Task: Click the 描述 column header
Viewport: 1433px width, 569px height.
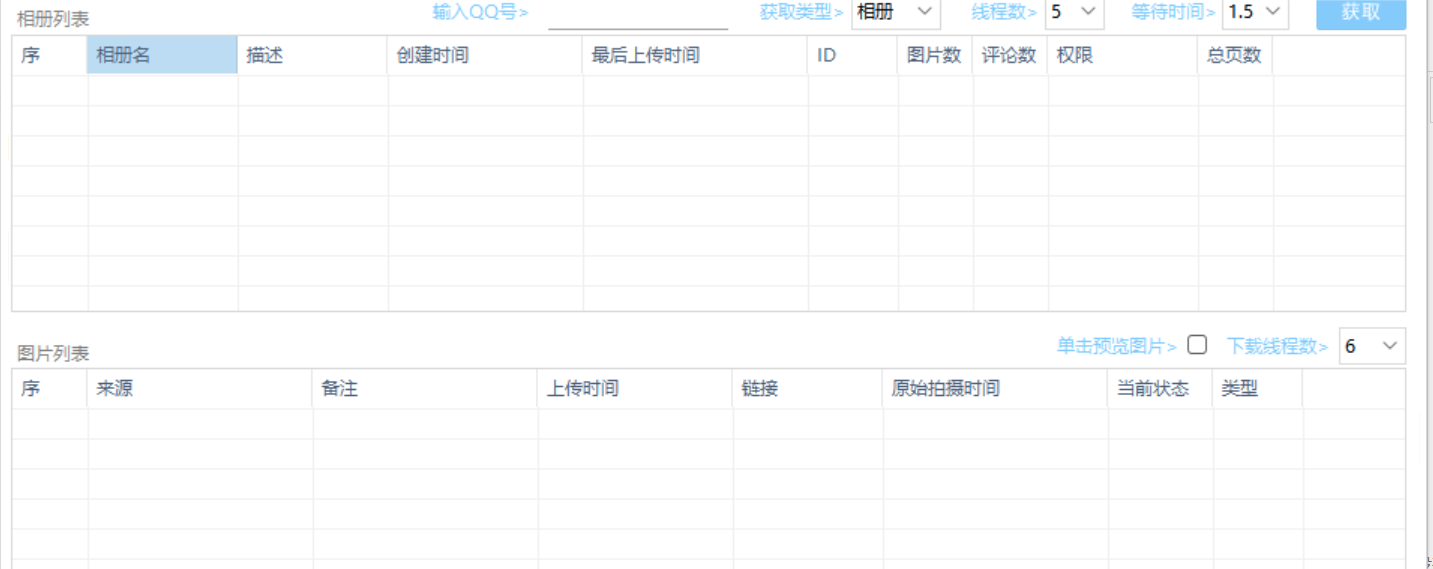Action: coord(312,56)
